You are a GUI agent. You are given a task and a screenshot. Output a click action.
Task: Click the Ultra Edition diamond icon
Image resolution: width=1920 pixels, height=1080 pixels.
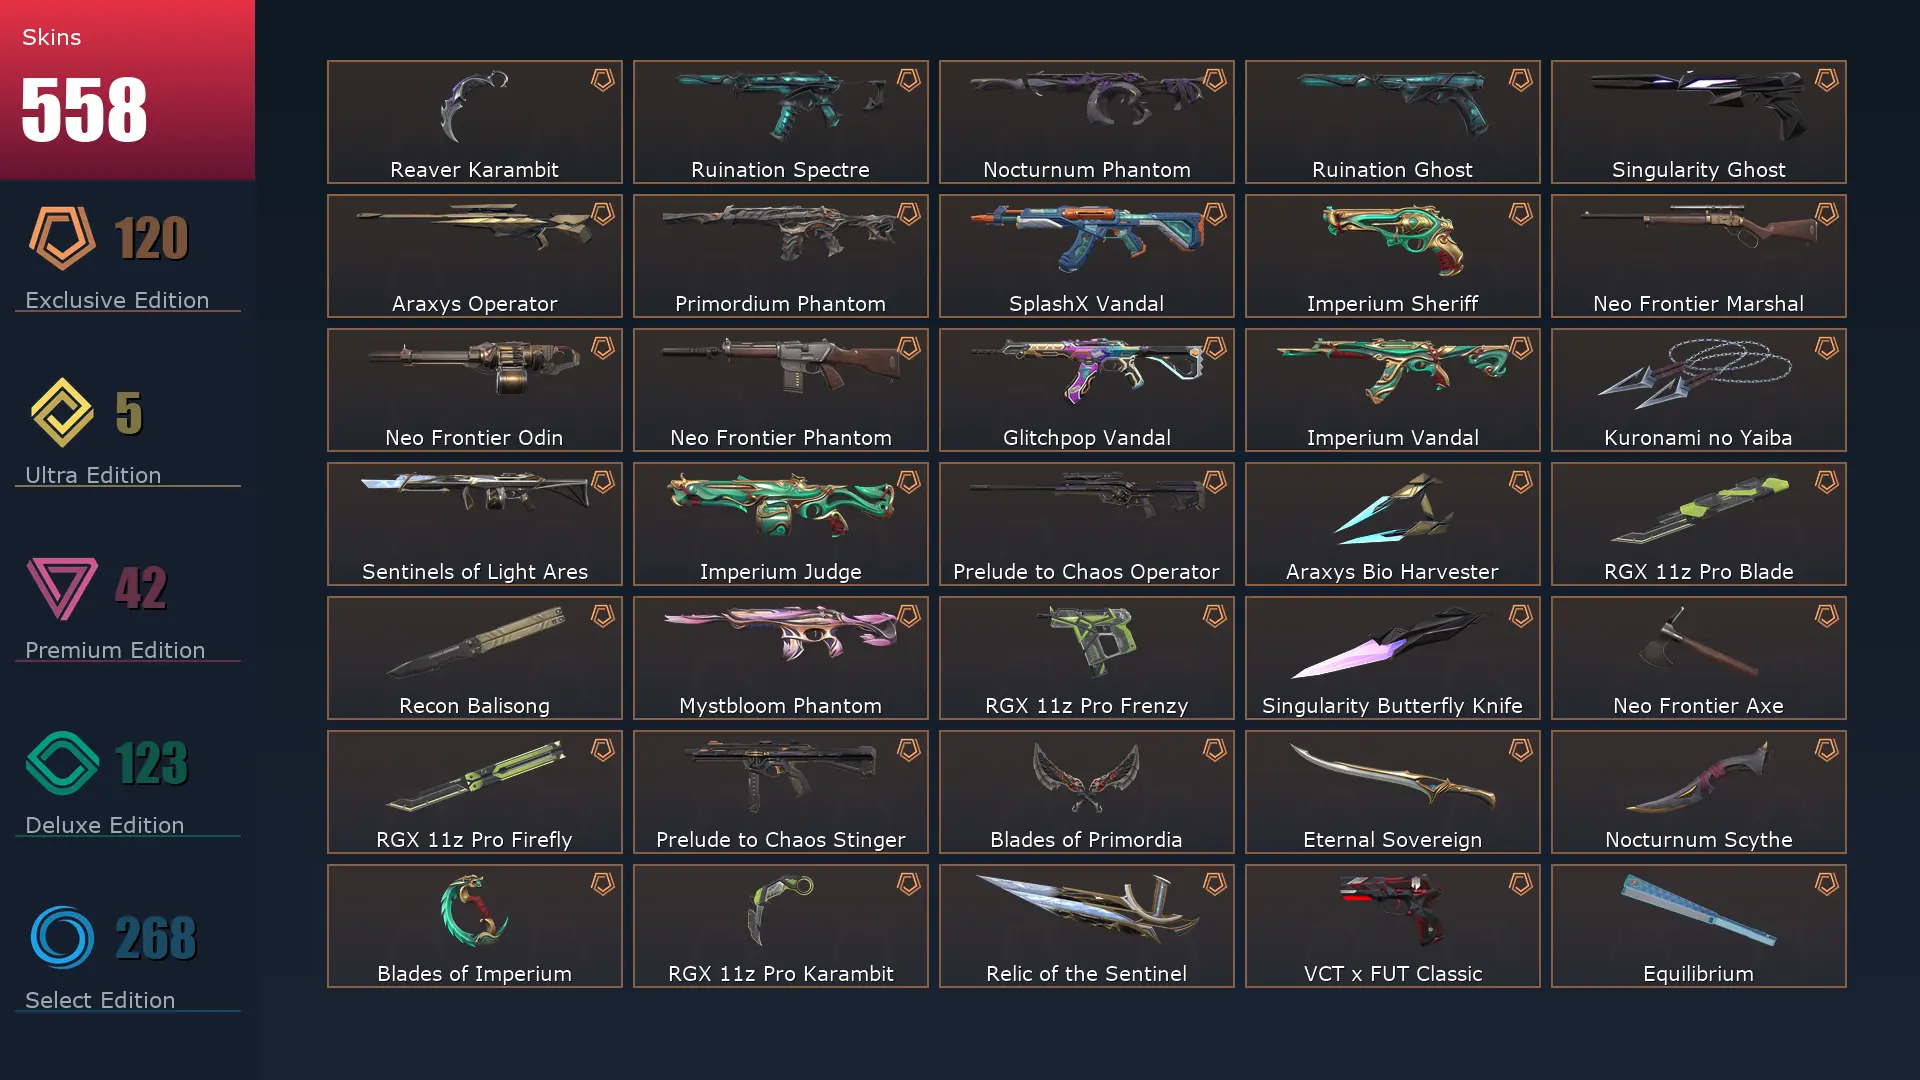(62, 412)
